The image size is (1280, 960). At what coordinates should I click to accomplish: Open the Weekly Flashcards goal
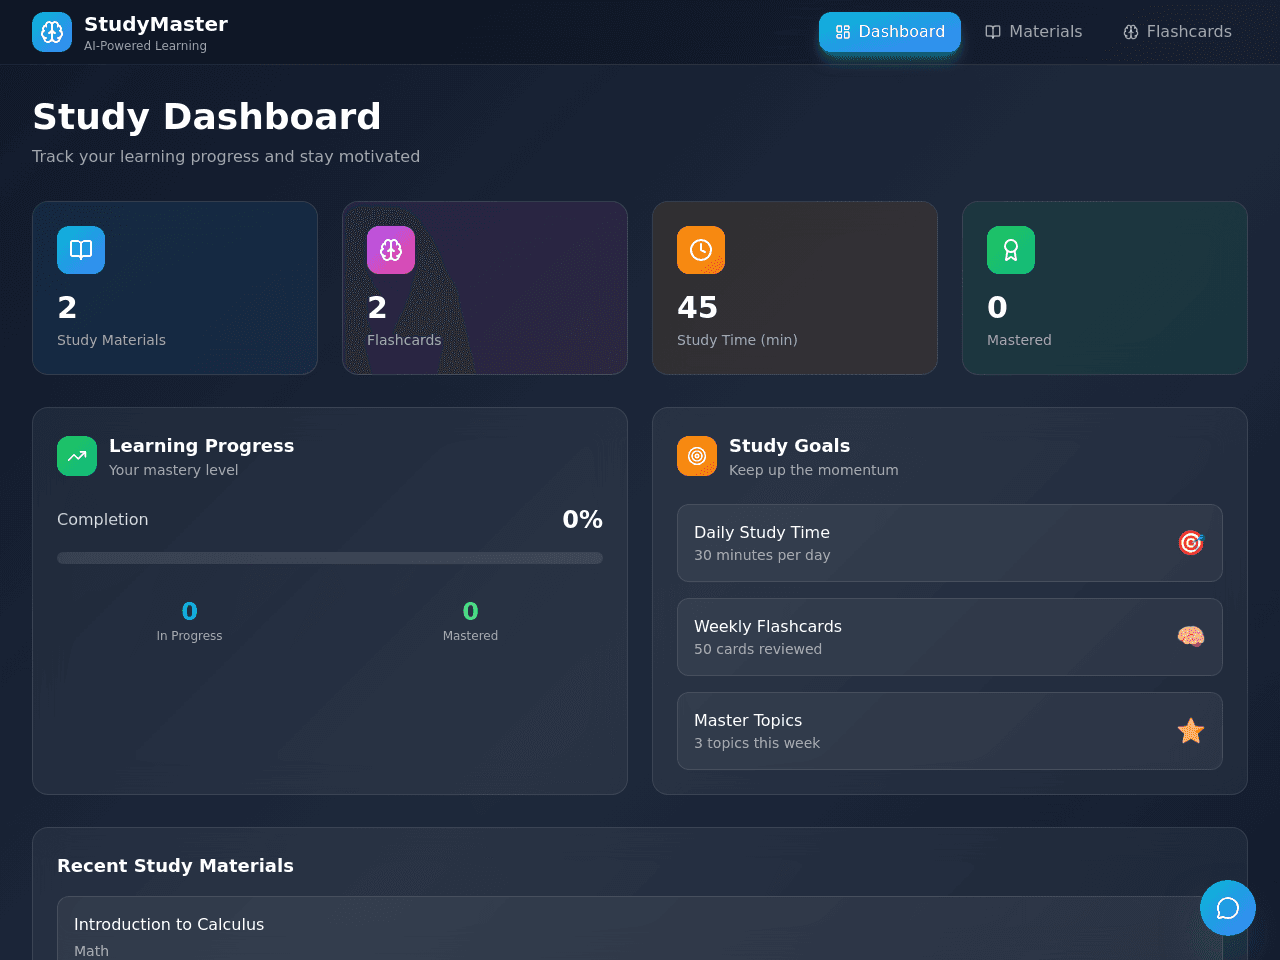click(x=950, y=637)
